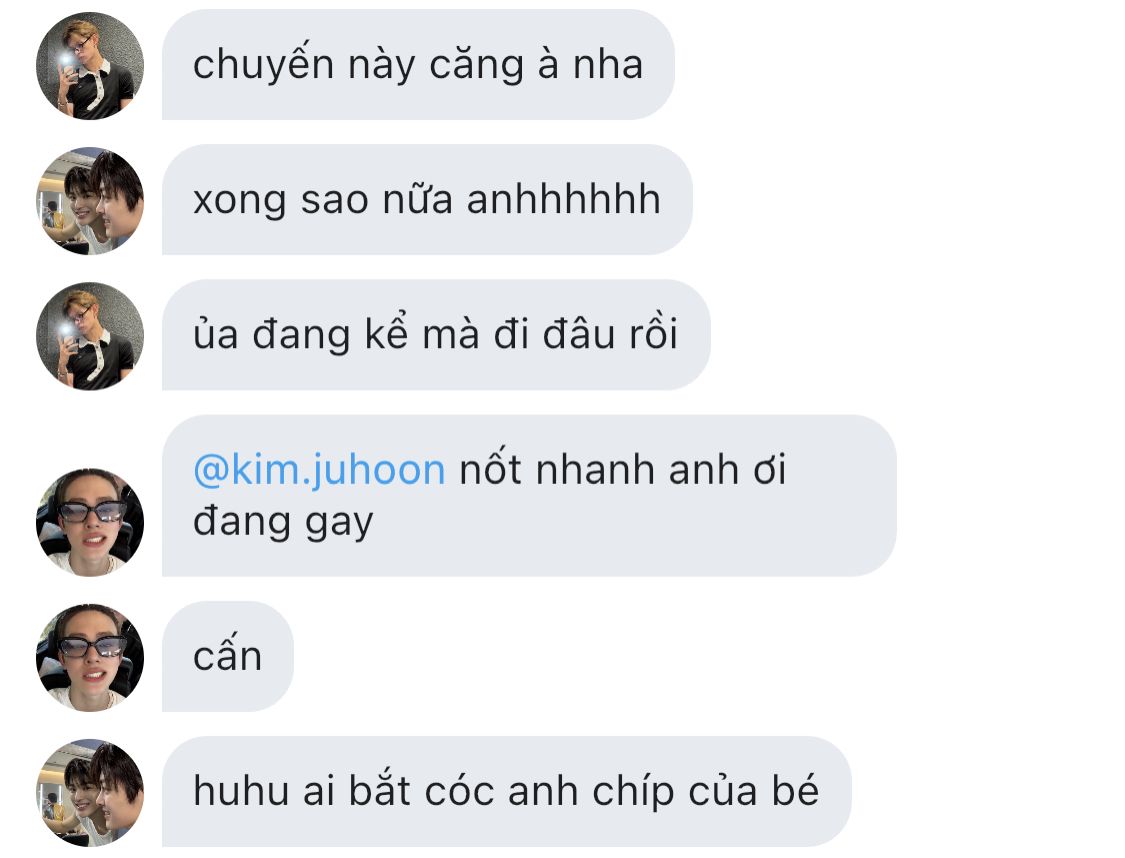Open avatar beside "chuyến này căng à nha"
Image resolution: width=1125 pixels, height=858 pixels.
pyautogui.click(x=90, y=65)
